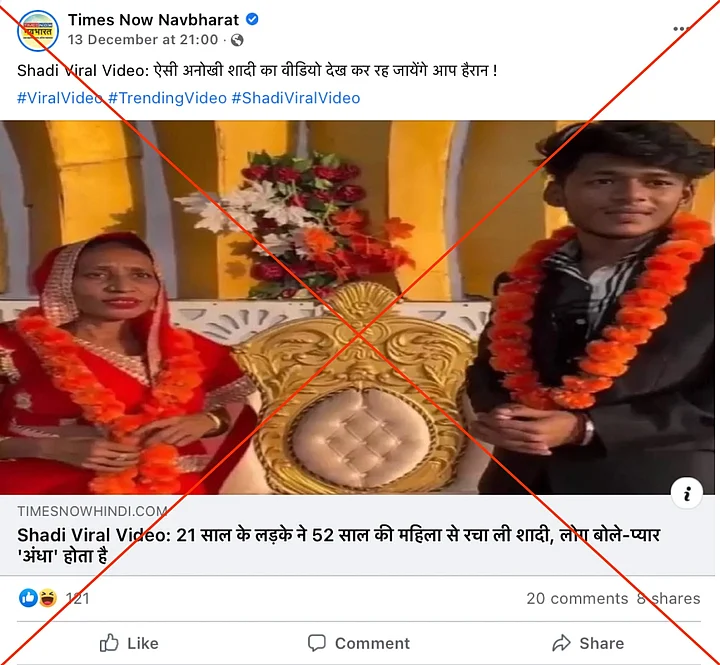Open the Times Now Navbharat page name
720x665 pixels.
pyautogui.click(x=153, y=20)
